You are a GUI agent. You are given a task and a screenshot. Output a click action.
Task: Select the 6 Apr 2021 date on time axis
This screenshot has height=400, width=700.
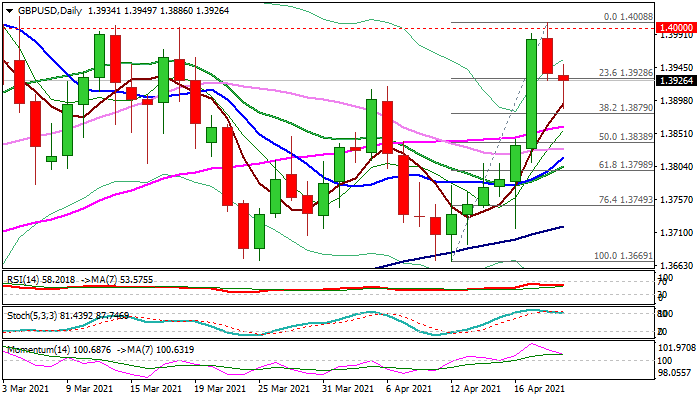tap(412, 387)
